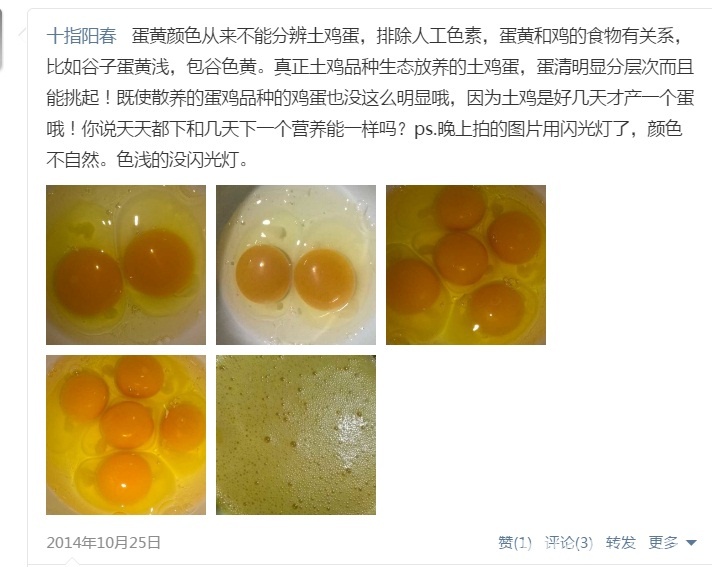Click the bottom yolk in fourth photo
The height and width of the screenshot is (567, 712).
pyautogui.click(x=124, y=478)
